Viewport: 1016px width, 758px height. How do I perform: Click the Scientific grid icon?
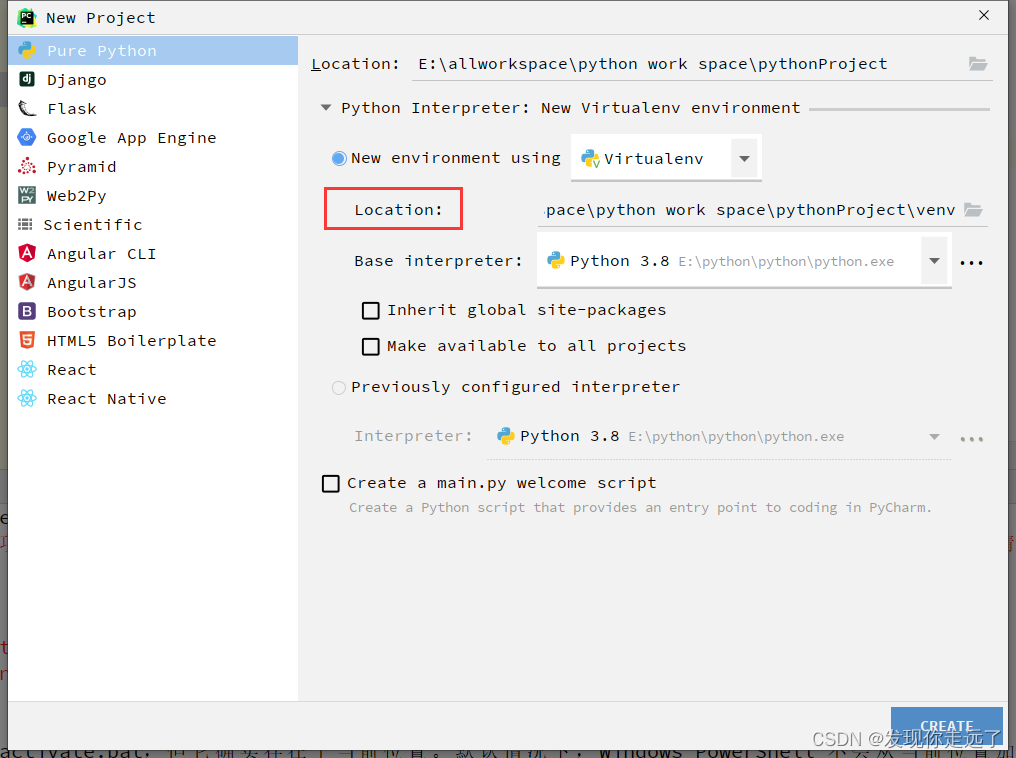coord(25,224)
